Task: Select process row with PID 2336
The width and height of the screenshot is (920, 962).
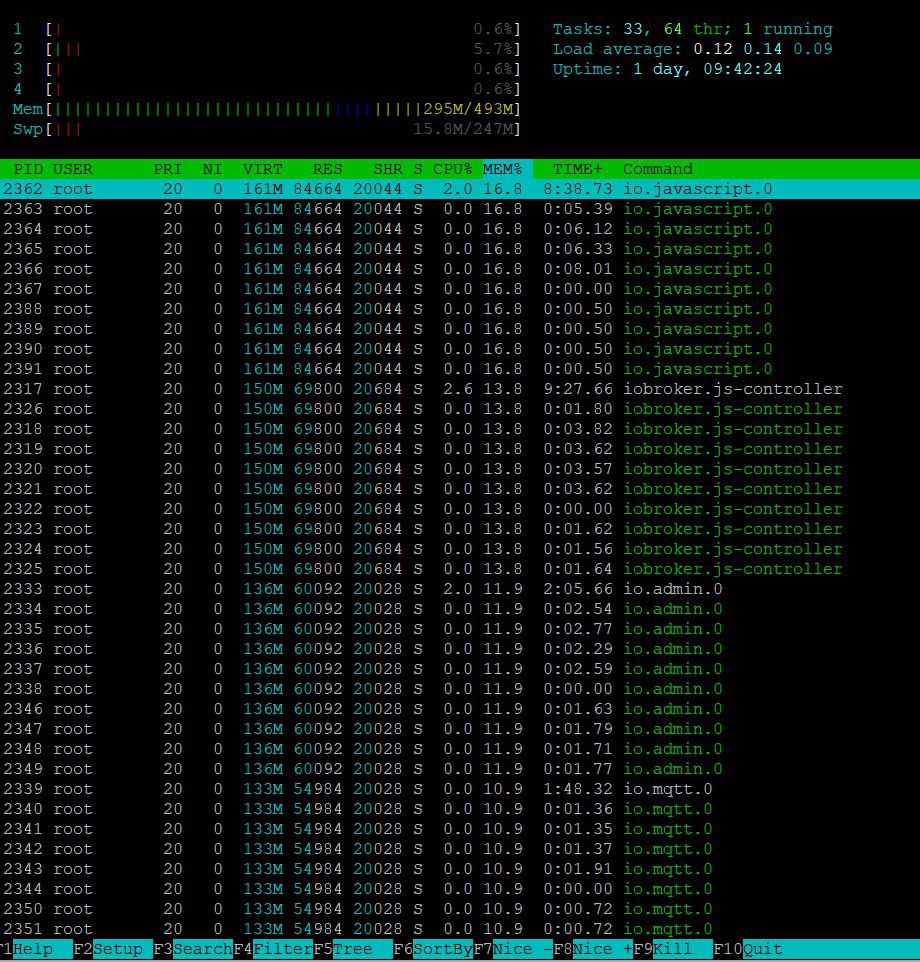Action: pyautogui.click(x=460, y=649)
